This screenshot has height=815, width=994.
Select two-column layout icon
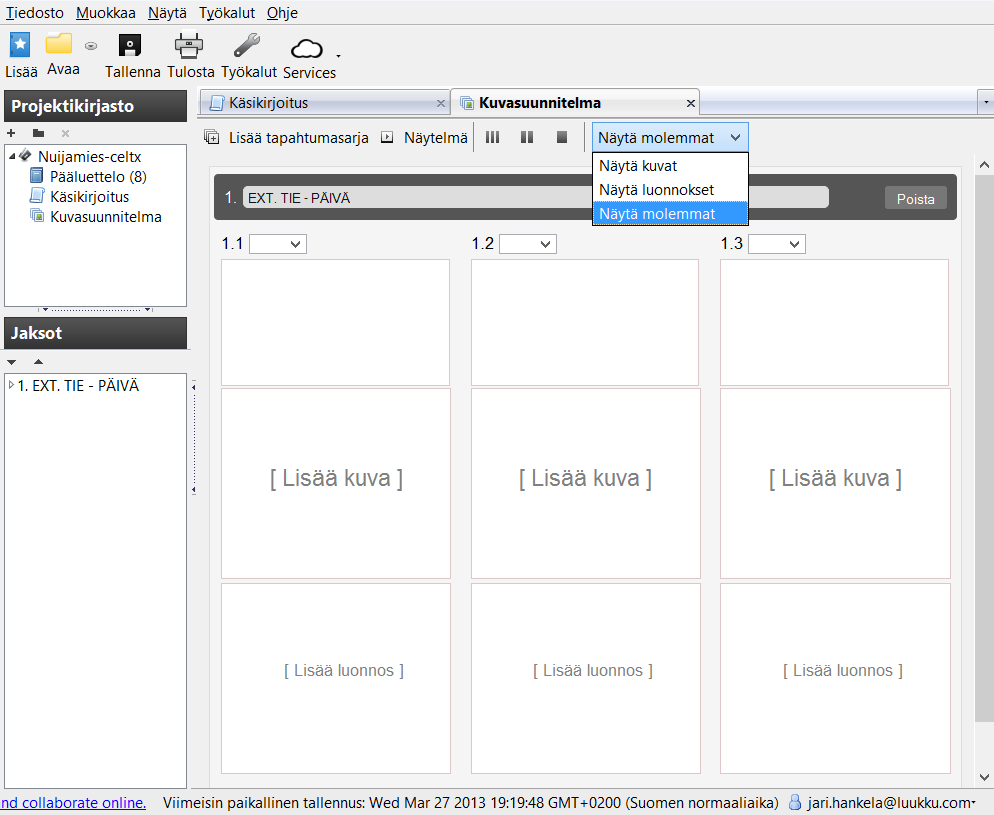click(527, 137)
